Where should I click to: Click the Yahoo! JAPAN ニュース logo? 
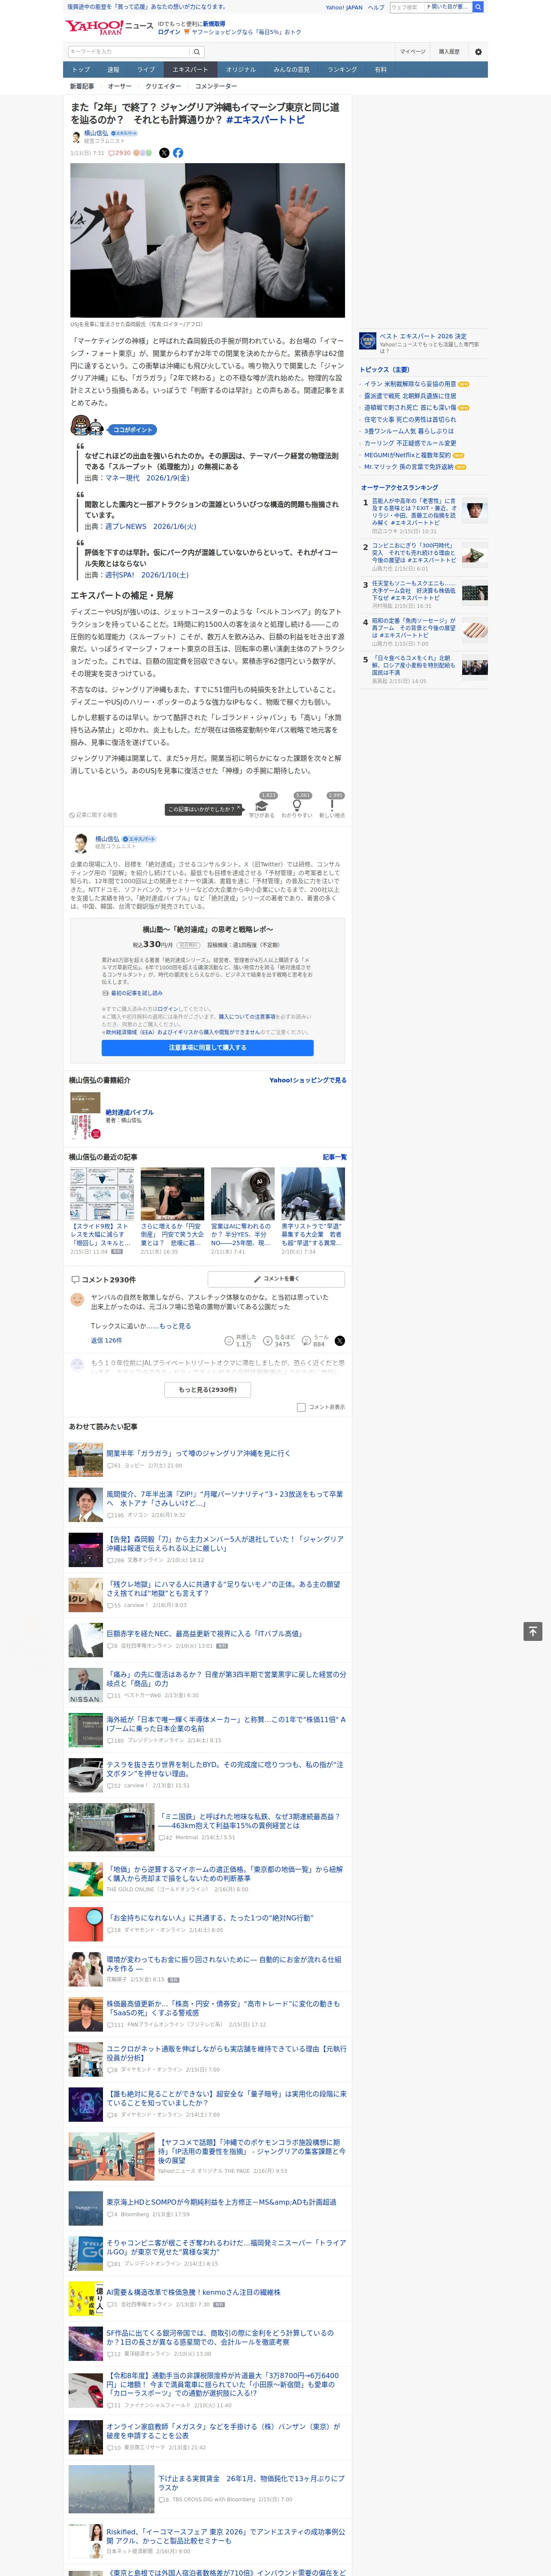click(x=109, y=27)
